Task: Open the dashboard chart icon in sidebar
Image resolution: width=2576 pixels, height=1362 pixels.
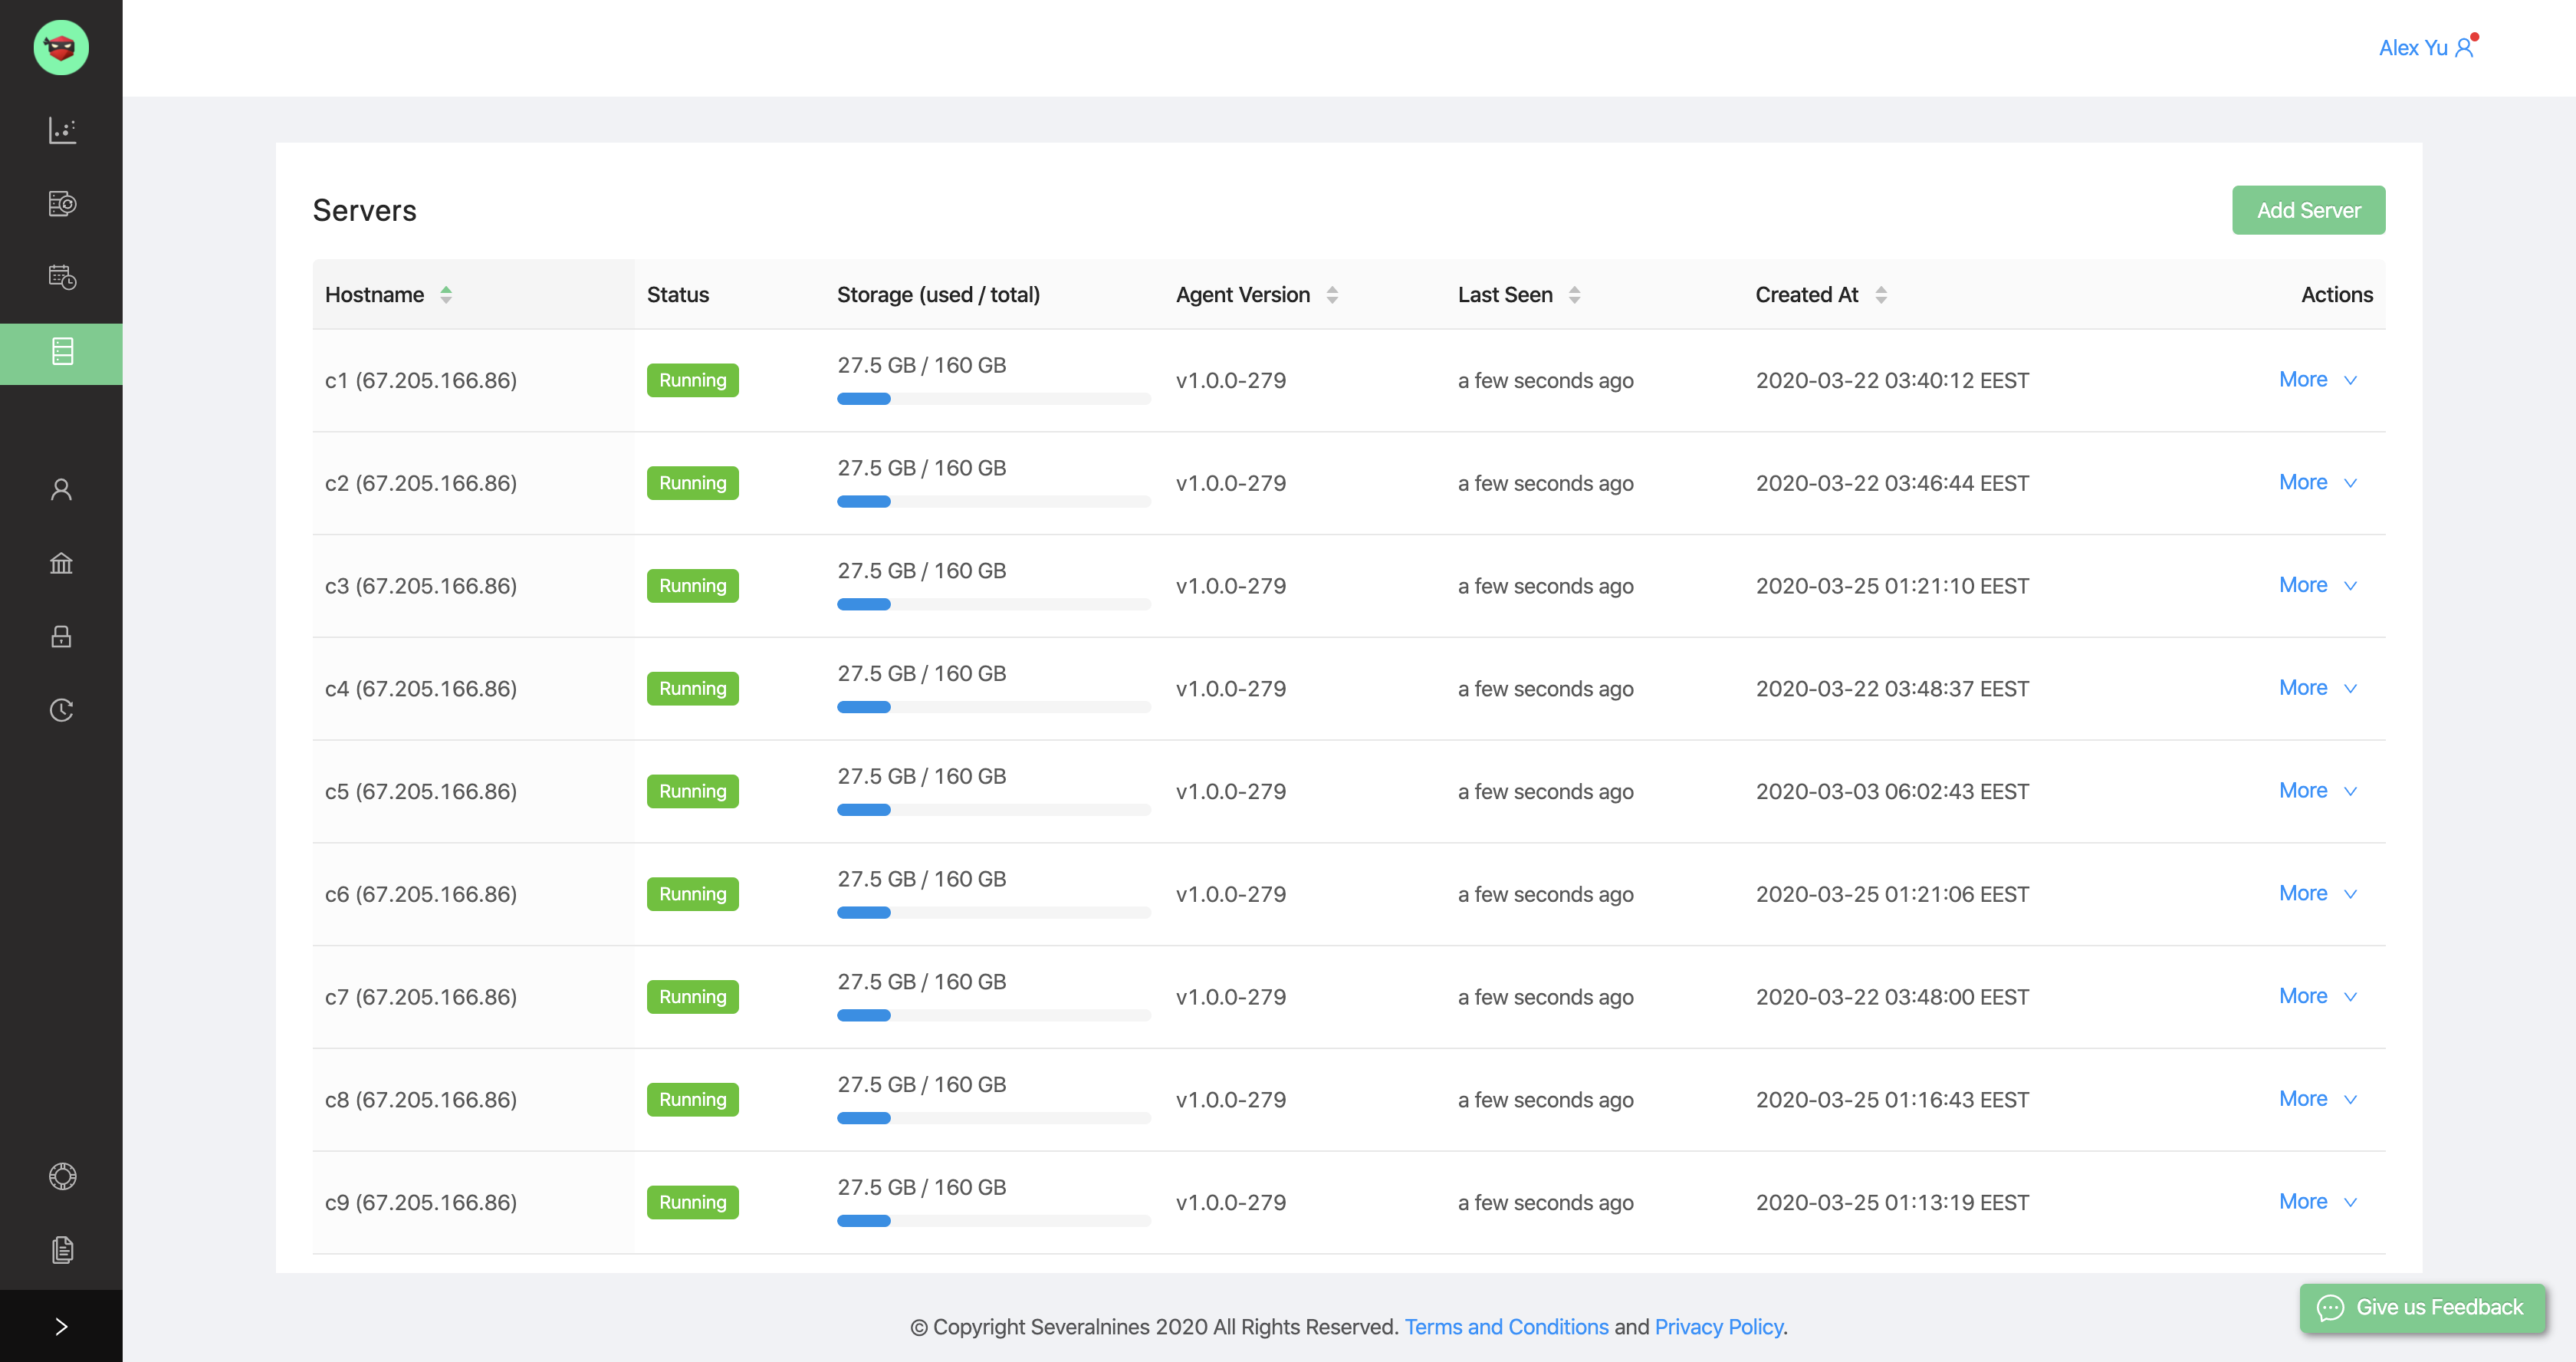Action: pyautogui.click(x=62, y=130)
